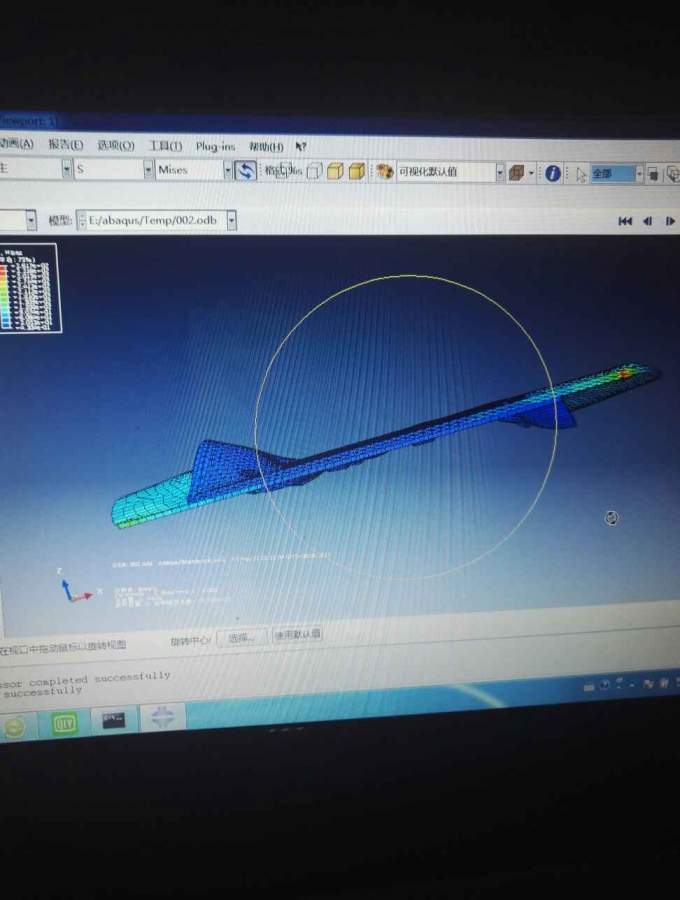Click the context help arrow-question icon
The height and width of the screenshot is (900, 680).
coord(301,147)
